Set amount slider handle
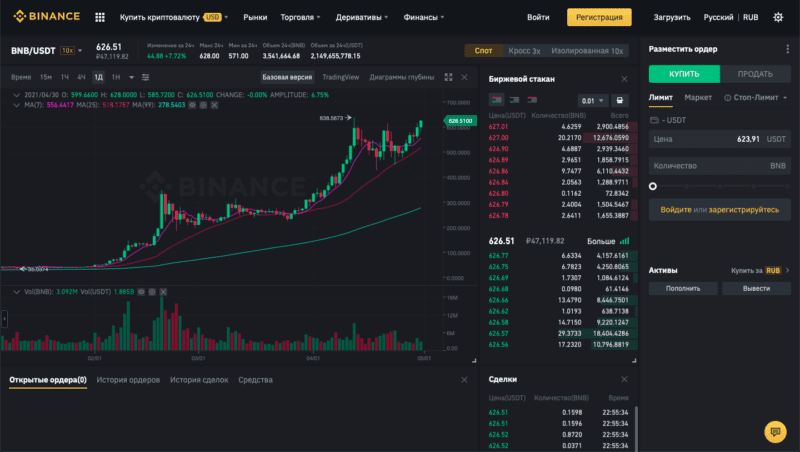Screen dimensions: 800x452 (x=653, y=186)
